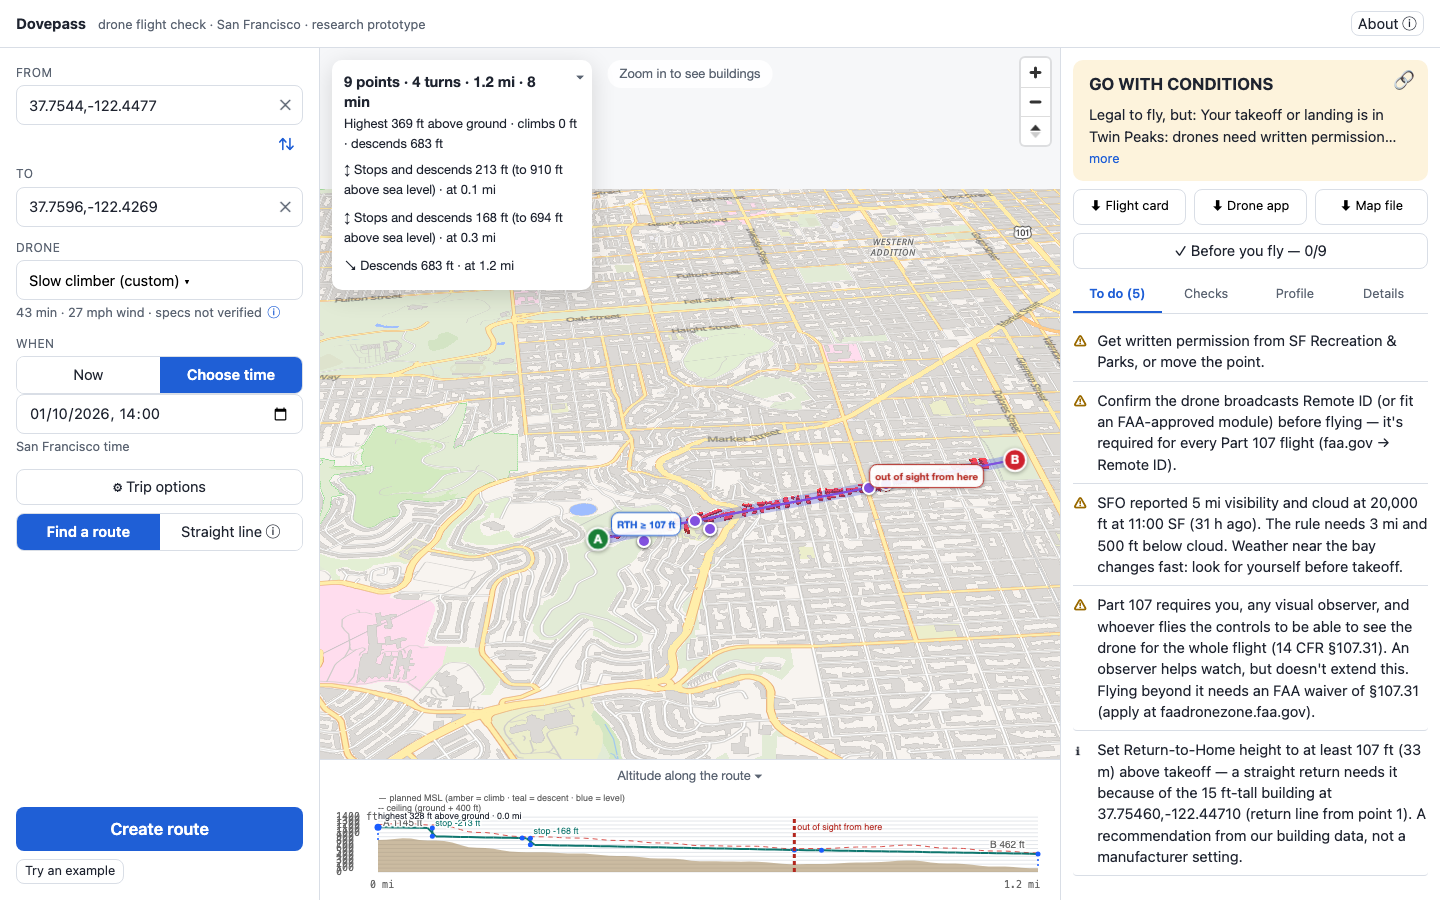Expand Trip options
Screen dimensions: 1440x900
(x=159, y=487)
